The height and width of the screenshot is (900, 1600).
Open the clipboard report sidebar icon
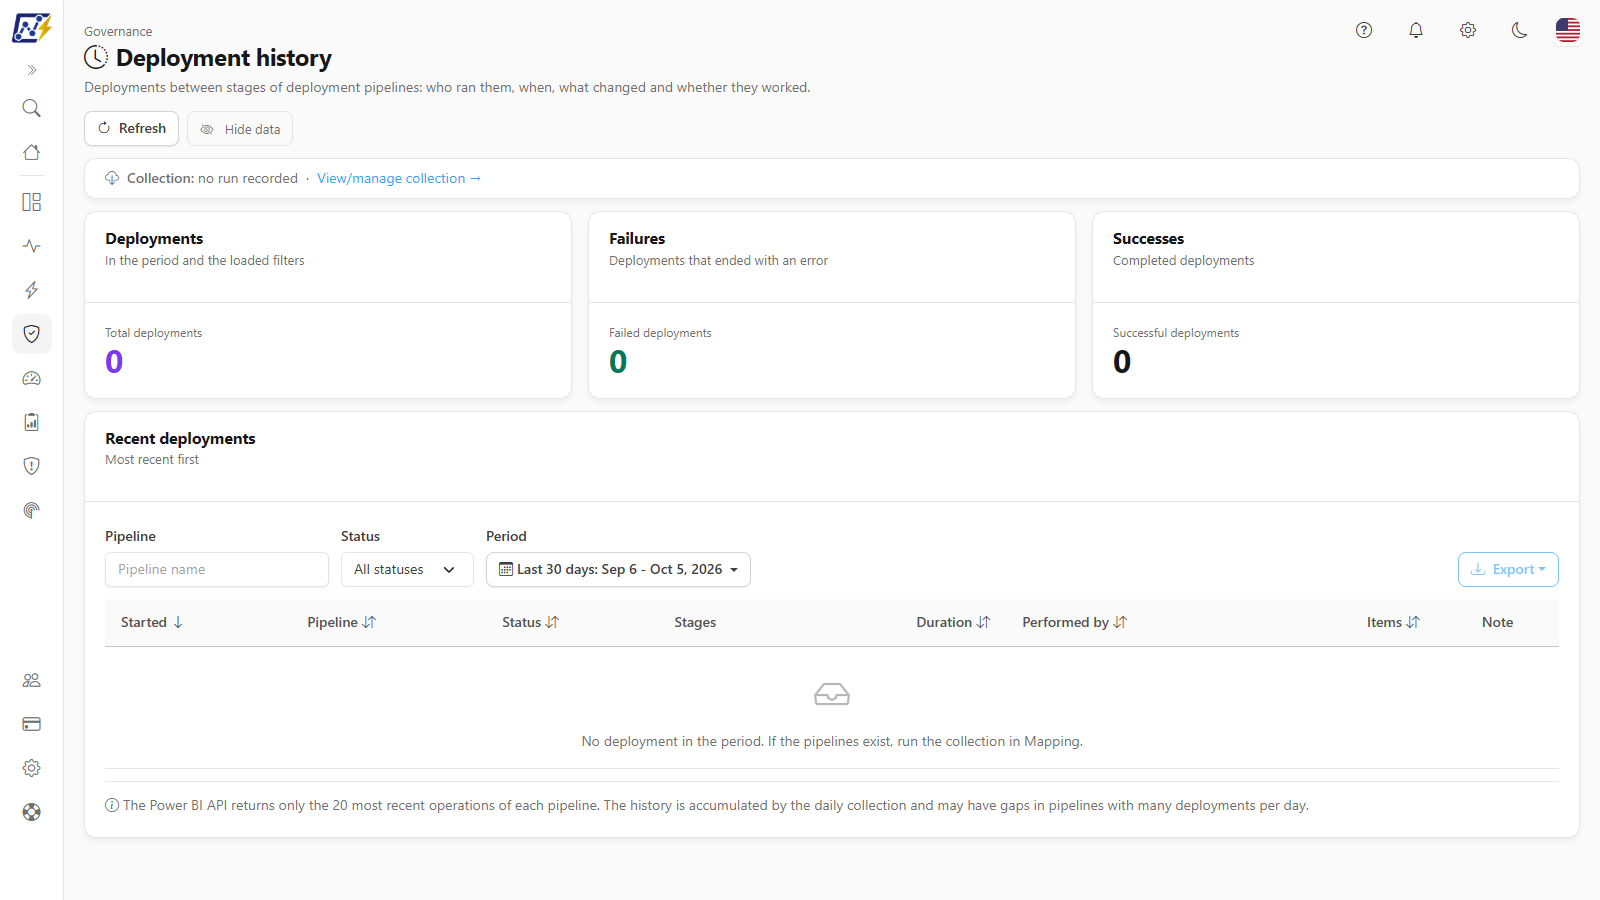point(32,422)
